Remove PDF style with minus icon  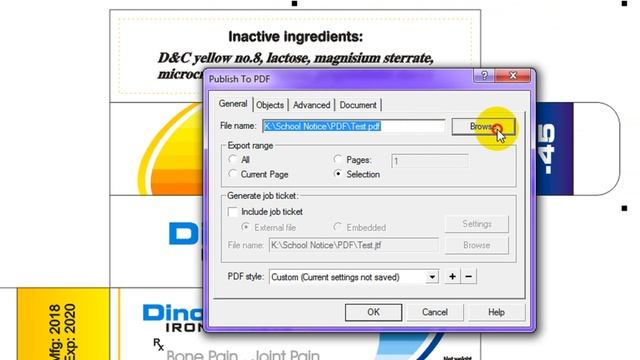click(x=469, y=277)
